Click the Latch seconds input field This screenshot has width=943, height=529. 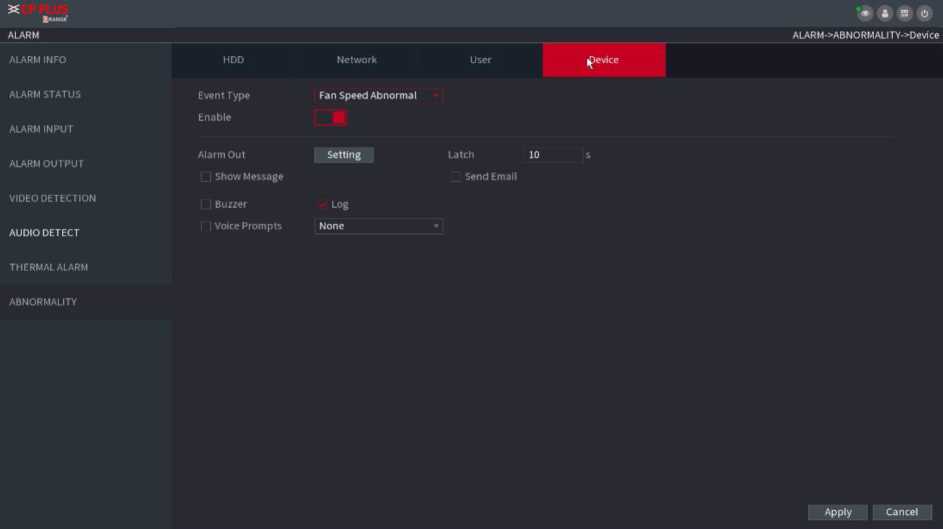pyautogui.click(x=552, y=155)
